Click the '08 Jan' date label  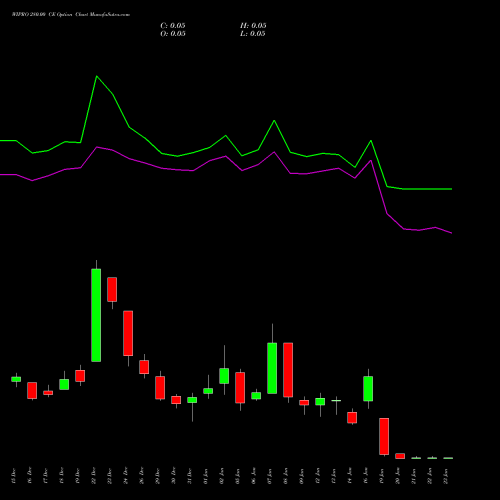[x=286, y=476]
